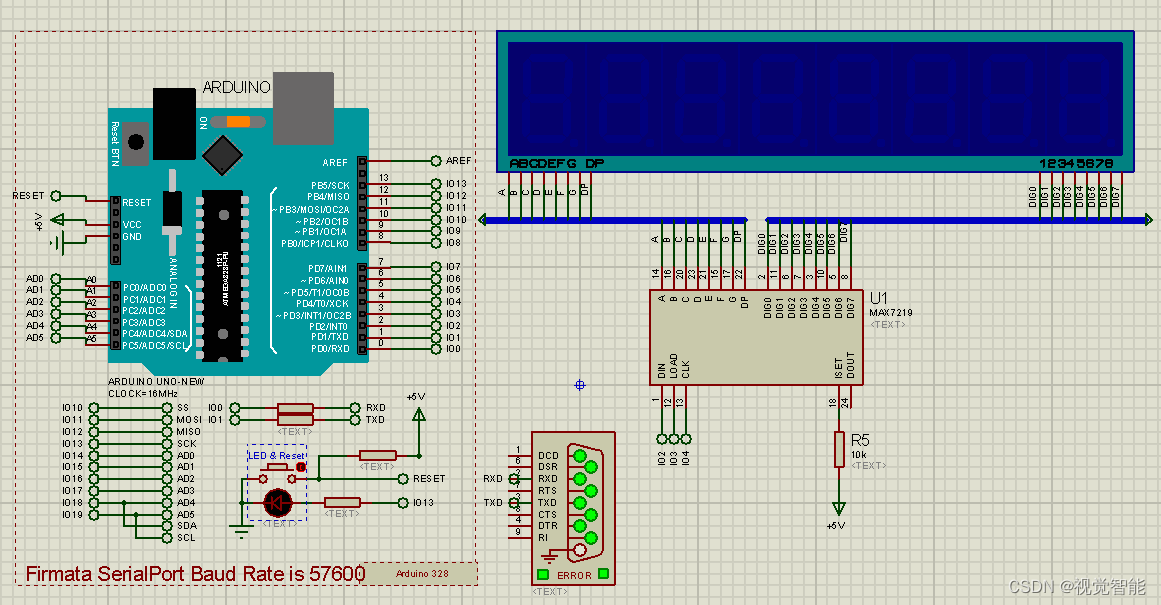
Task: Select the black power jack on Arduino
Action: [x=174, y=124]
